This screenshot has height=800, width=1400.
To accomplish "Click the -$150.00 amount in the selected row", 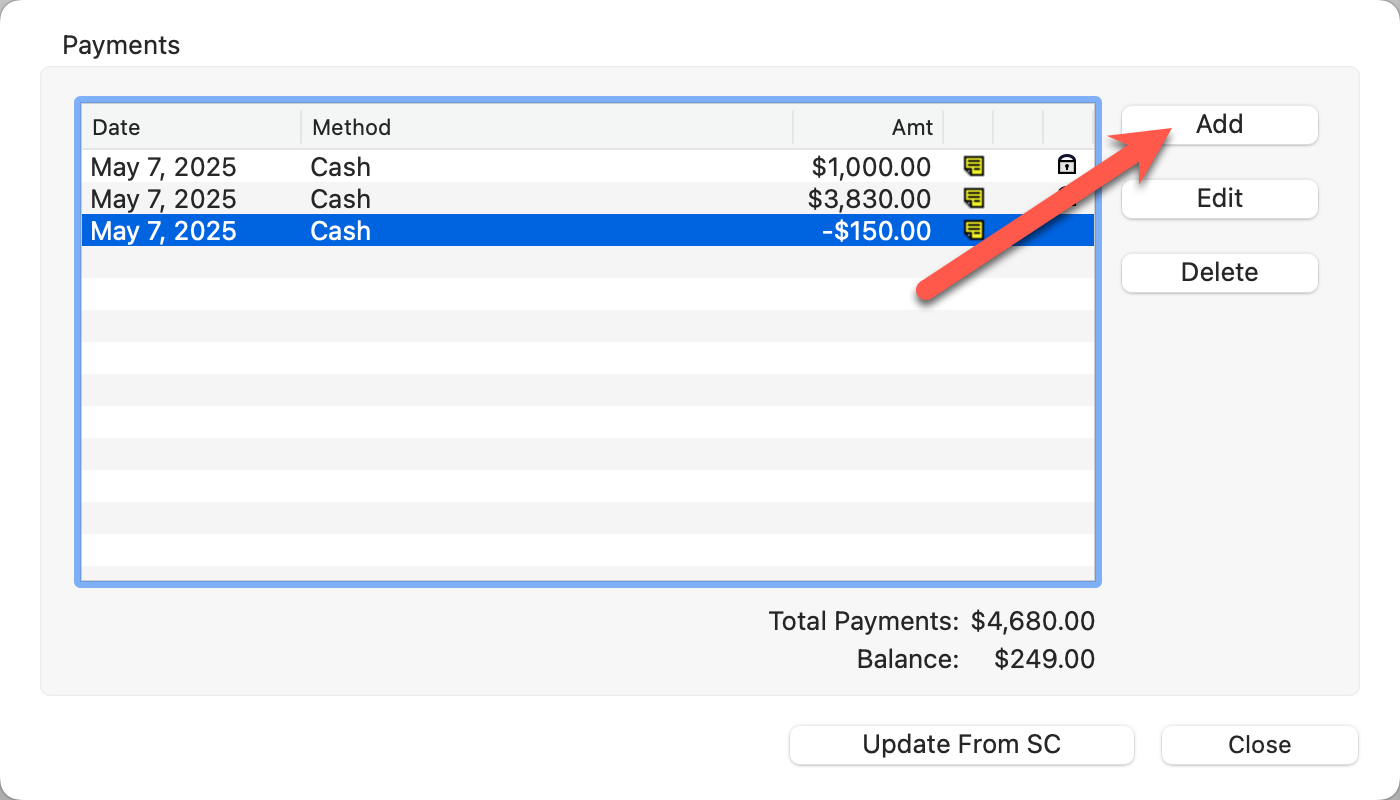I will pyautogui.click(x=878, y=231).
